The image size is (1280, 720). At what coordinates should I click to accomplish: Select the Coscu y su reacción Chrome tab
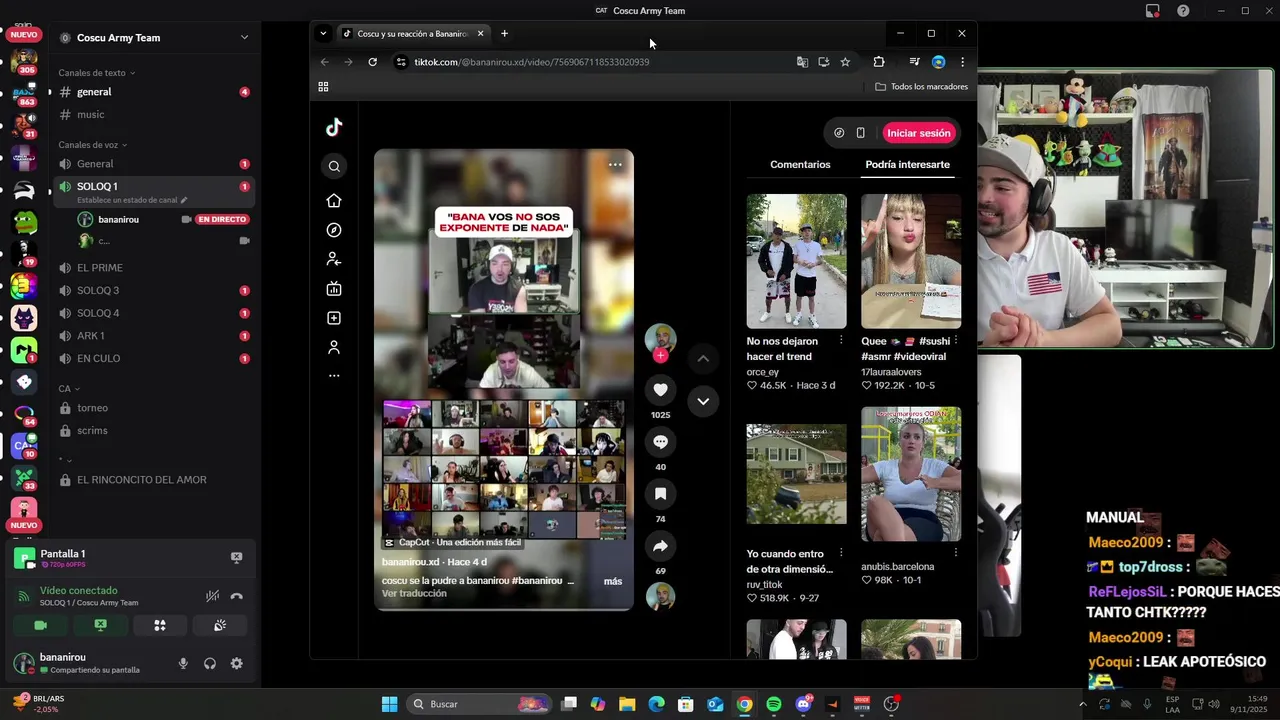(413, 33)
